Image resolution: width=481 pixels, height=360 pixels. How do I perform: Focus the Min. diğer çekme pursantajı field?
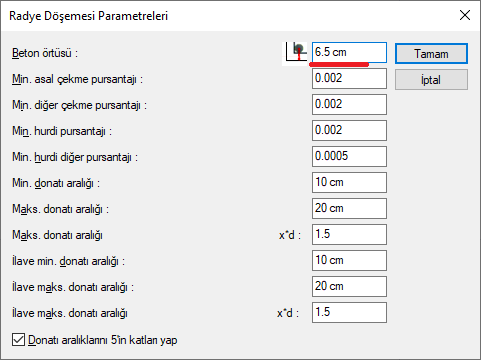349,104
